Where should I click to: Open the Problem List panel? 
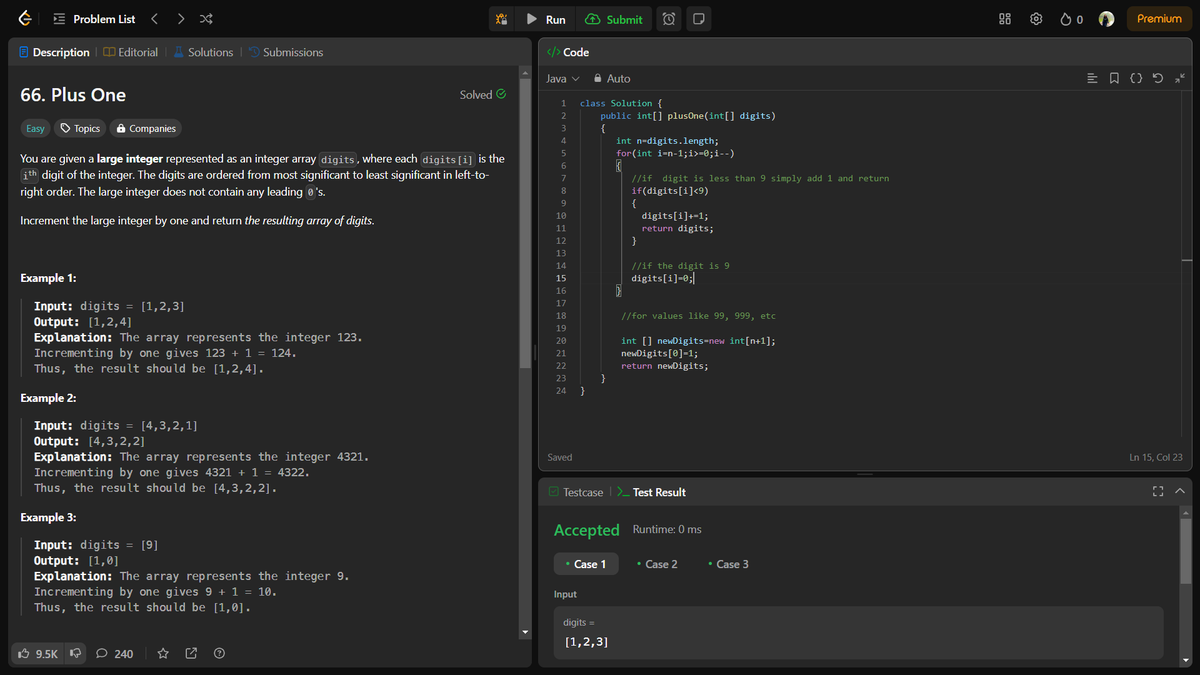95,19
